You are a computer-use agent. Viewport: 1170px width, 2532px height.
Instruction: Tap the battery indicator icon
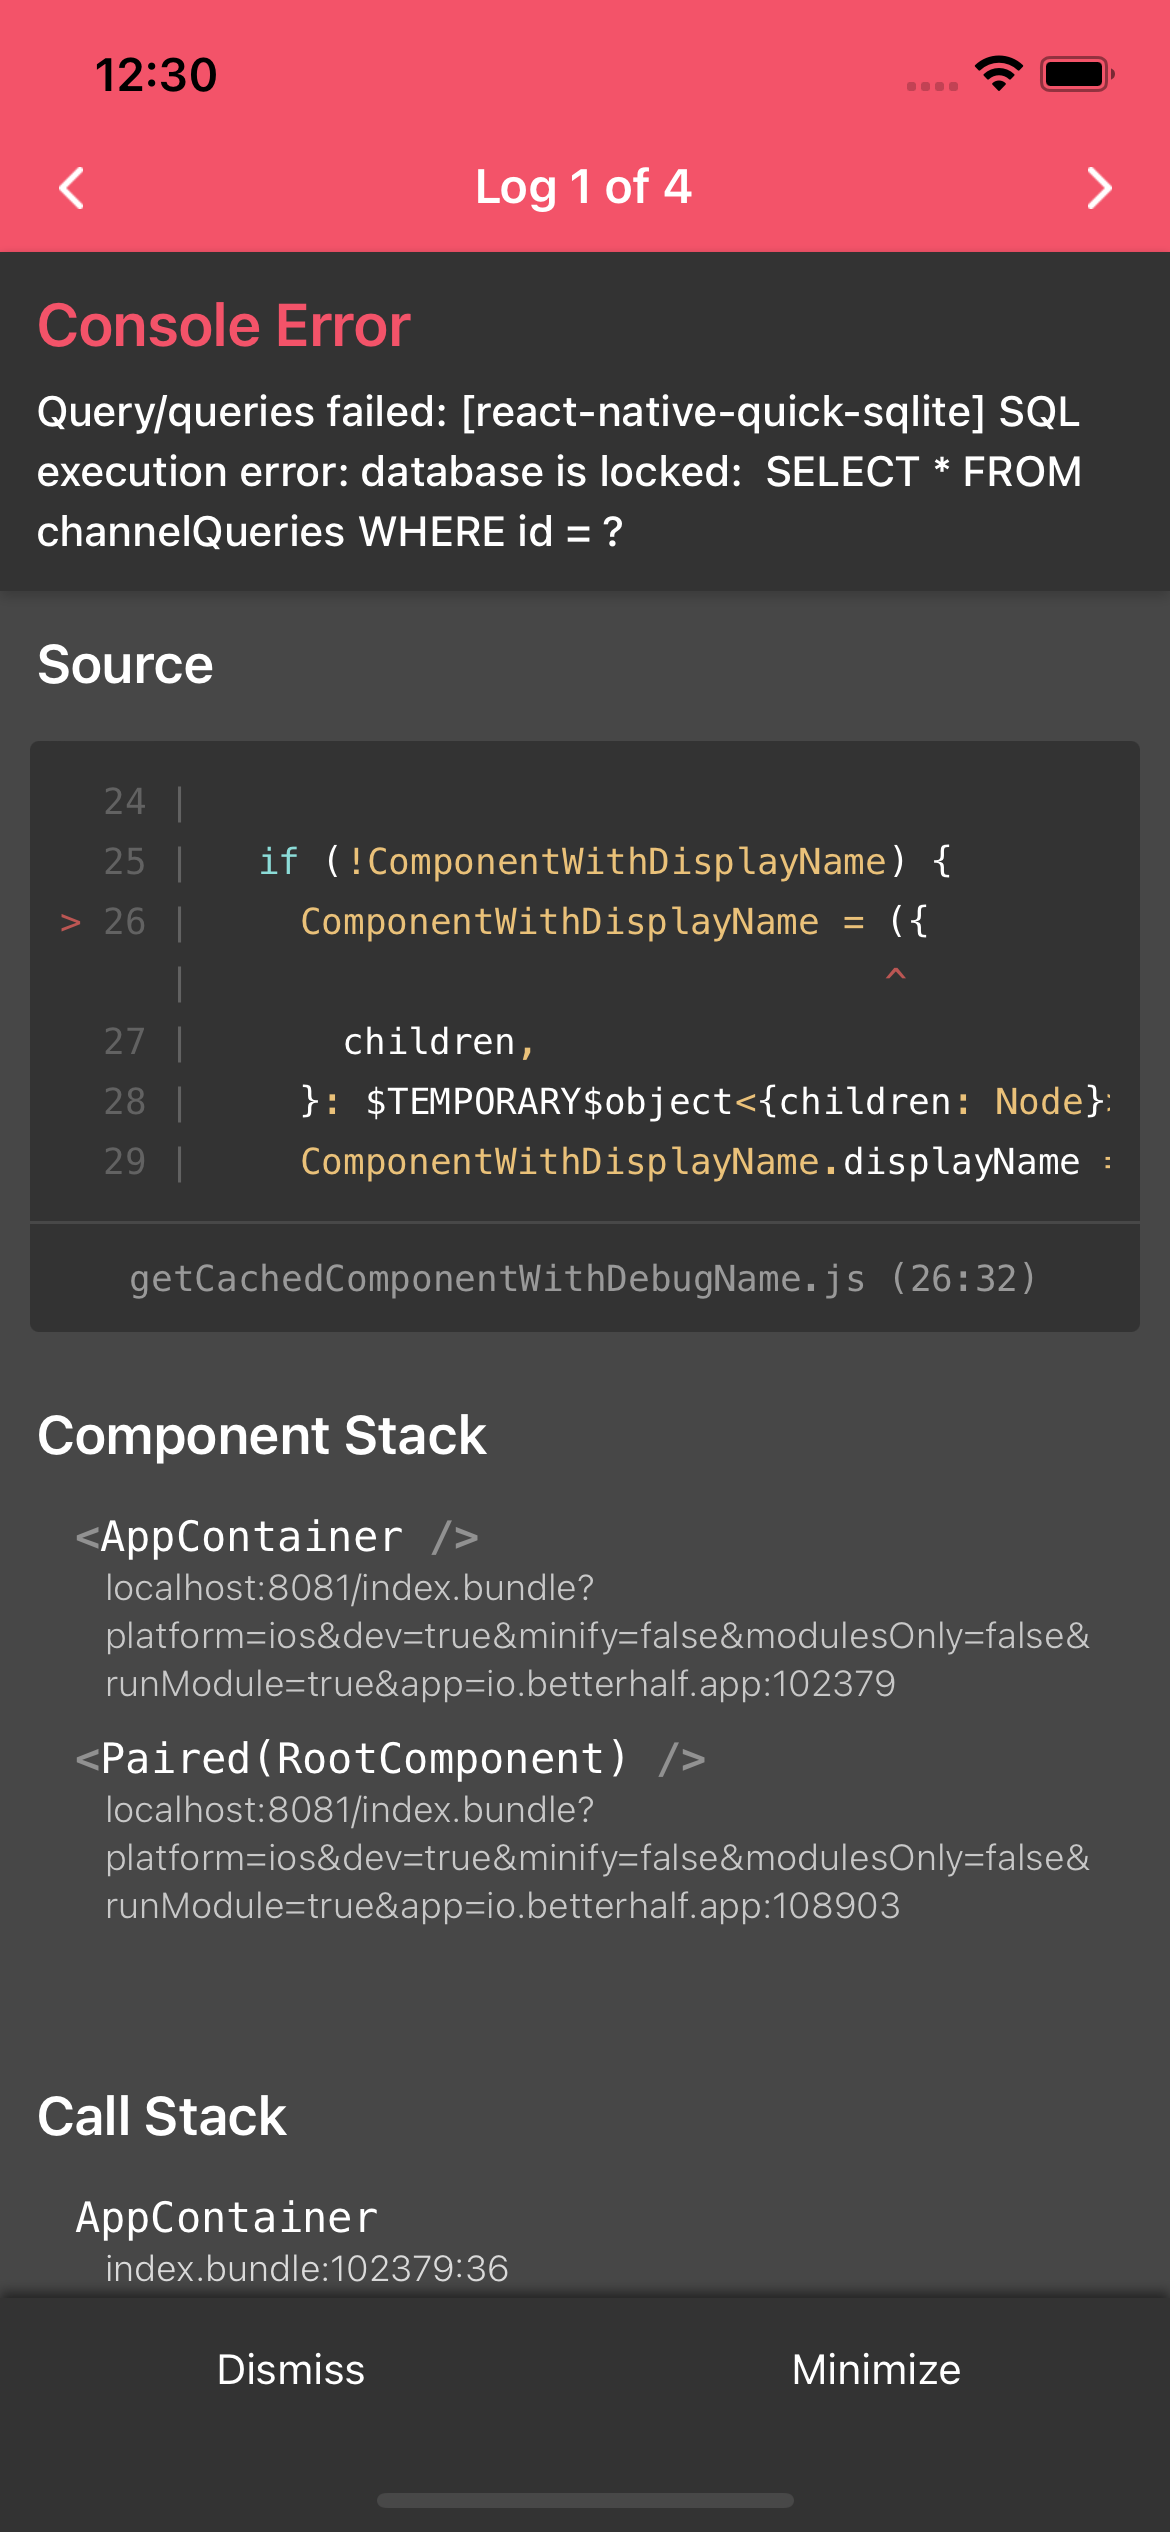pos(1076,74)
